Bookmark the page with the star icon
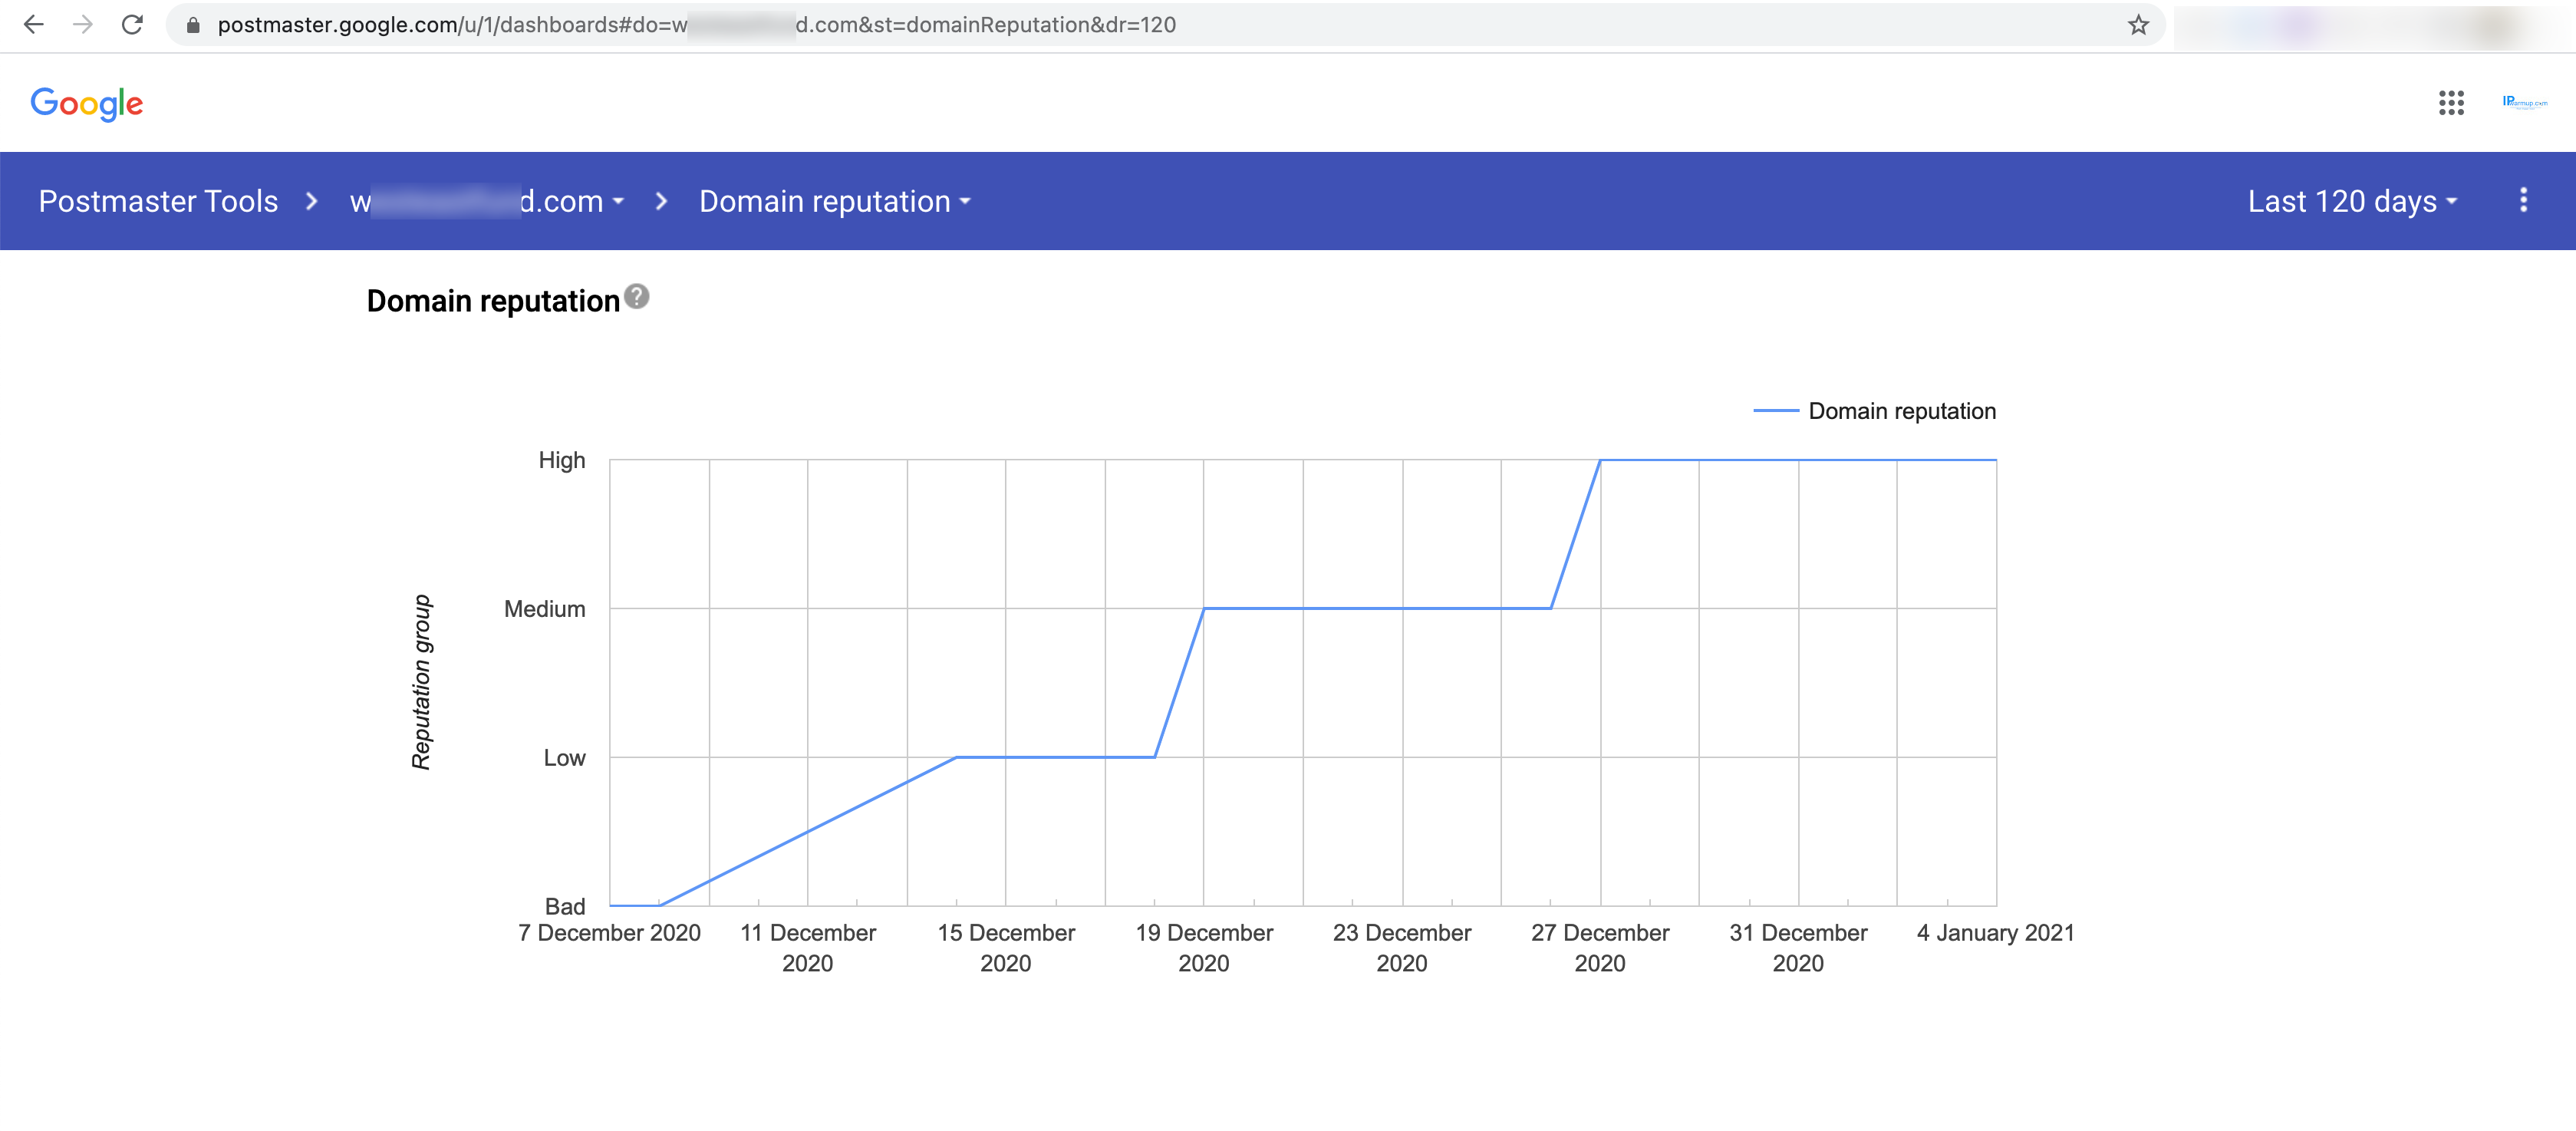The image size is (2576, 1131). (x=2138, y=25)
